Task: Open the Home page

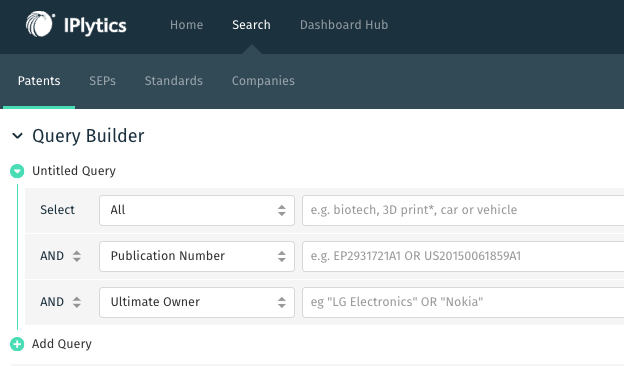Action: pyautogui.click(x=186, y=25)
